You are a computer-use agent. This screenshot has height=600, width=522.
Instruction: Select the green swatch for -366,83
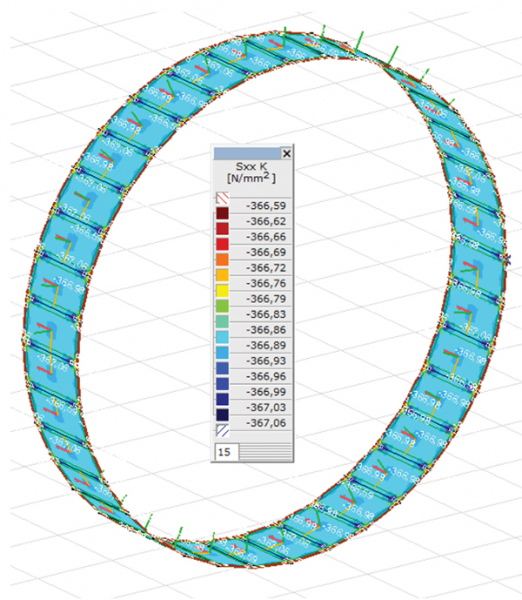pyautogui.click(x=222, y=307)
